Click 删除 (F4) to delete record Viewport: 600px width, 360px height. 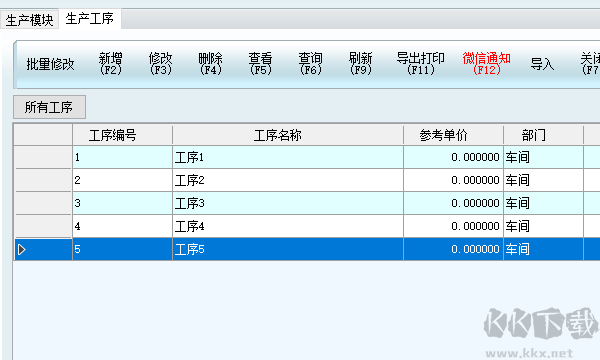[x=210, y=64]
